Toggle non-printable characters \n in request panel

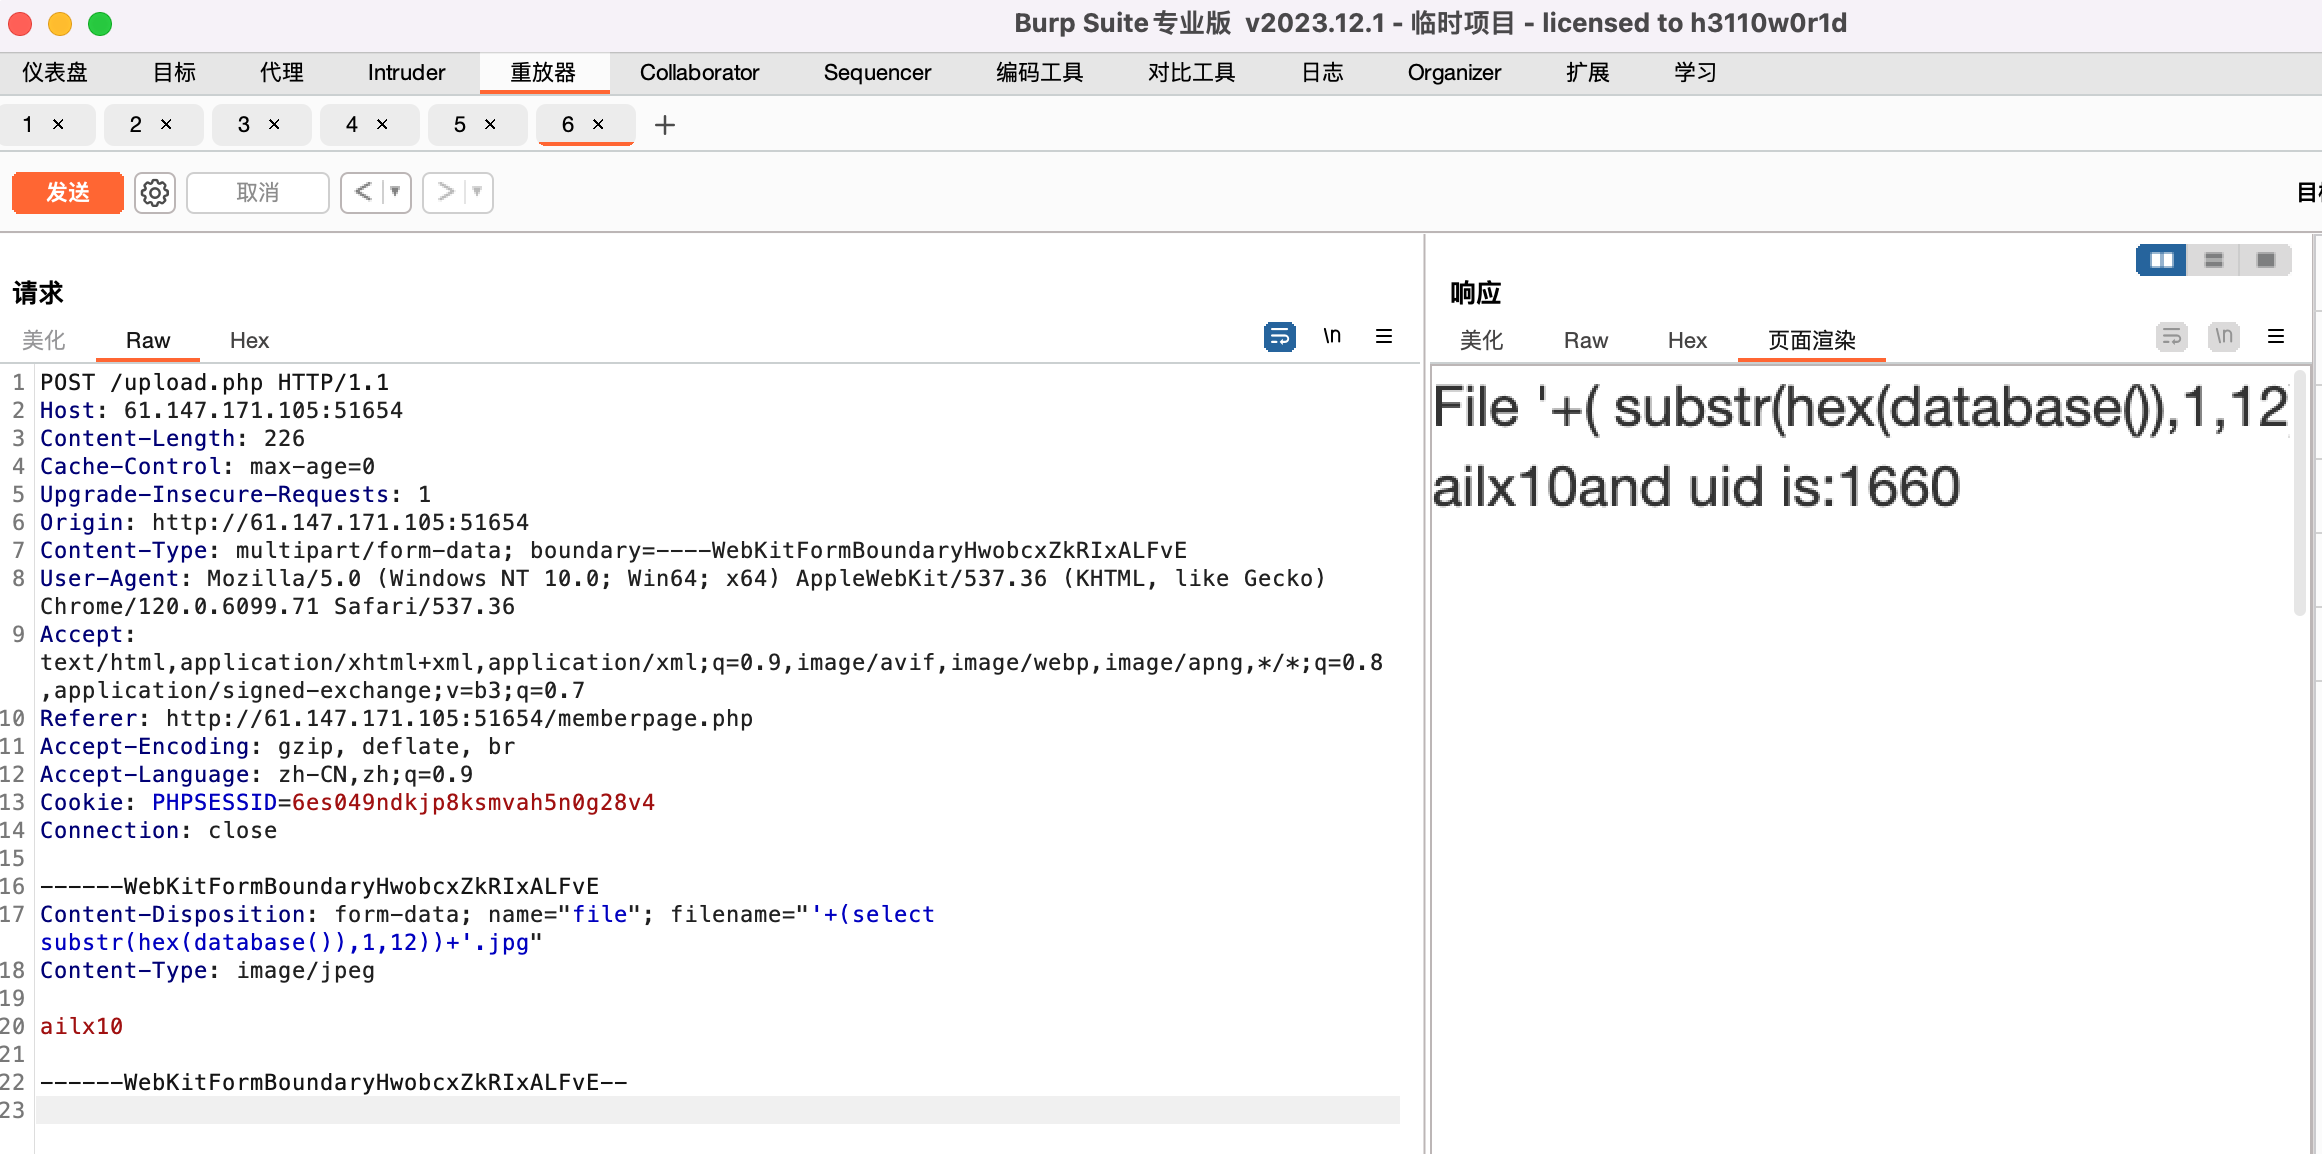tap(1332, 336)
